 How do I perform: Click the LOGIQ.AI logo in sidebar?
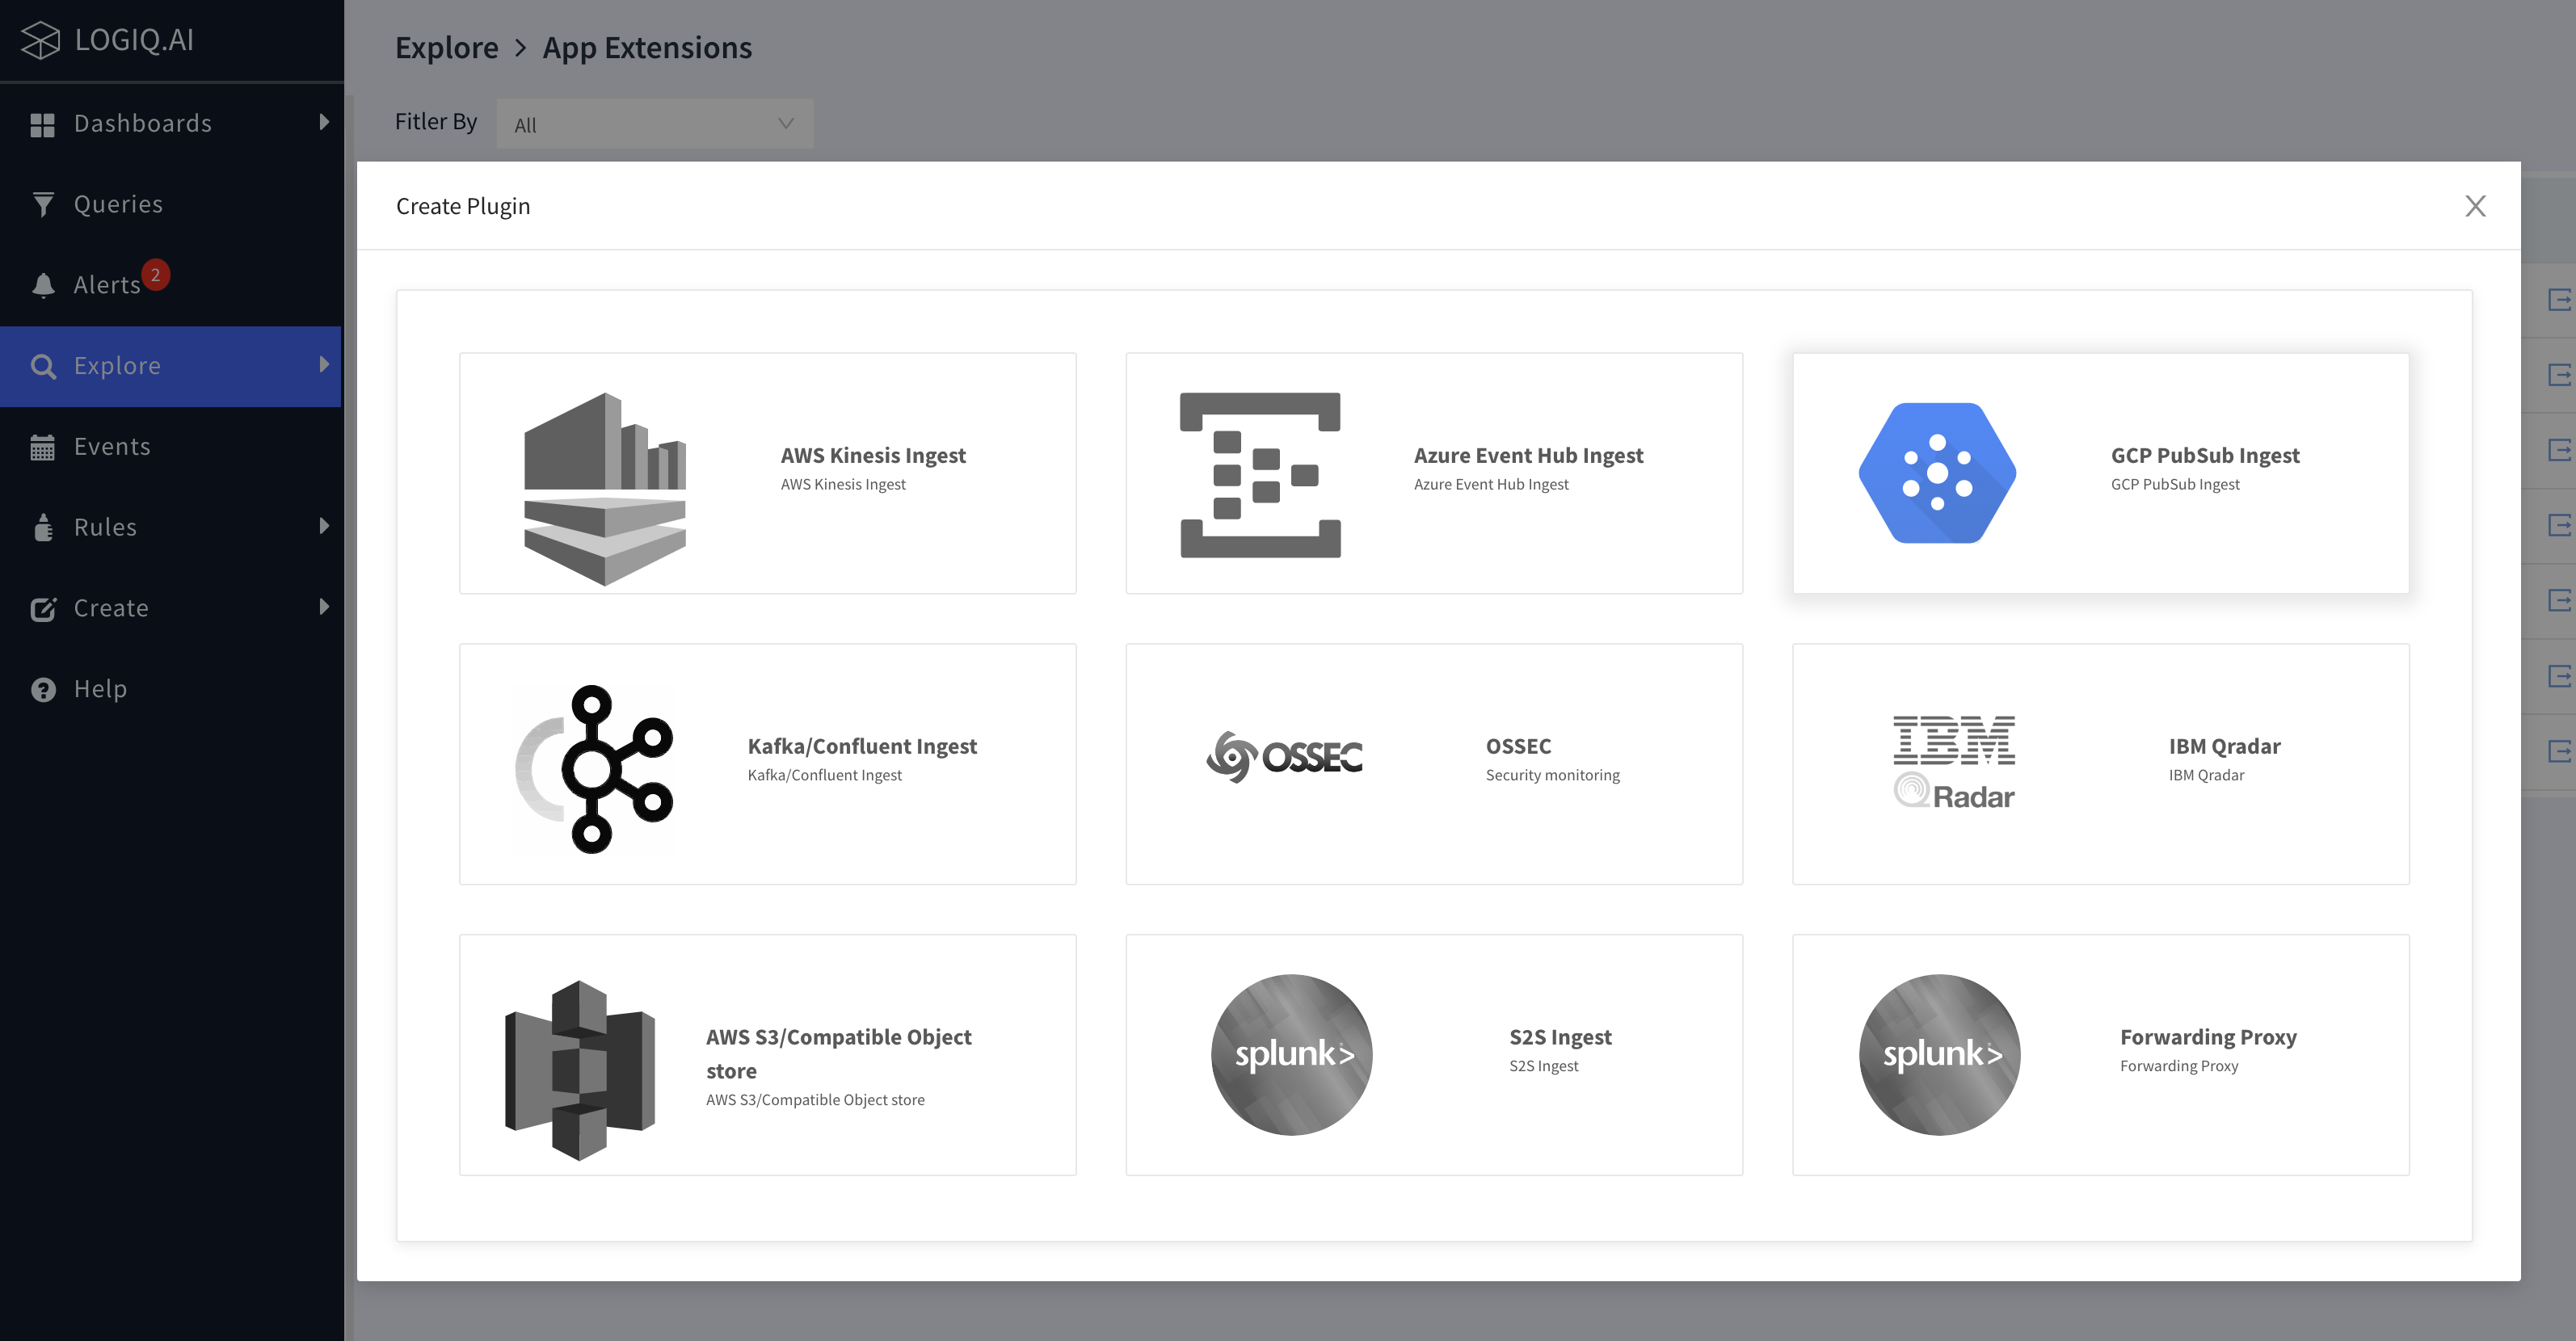pyautogui.click(x=107, y=39)
